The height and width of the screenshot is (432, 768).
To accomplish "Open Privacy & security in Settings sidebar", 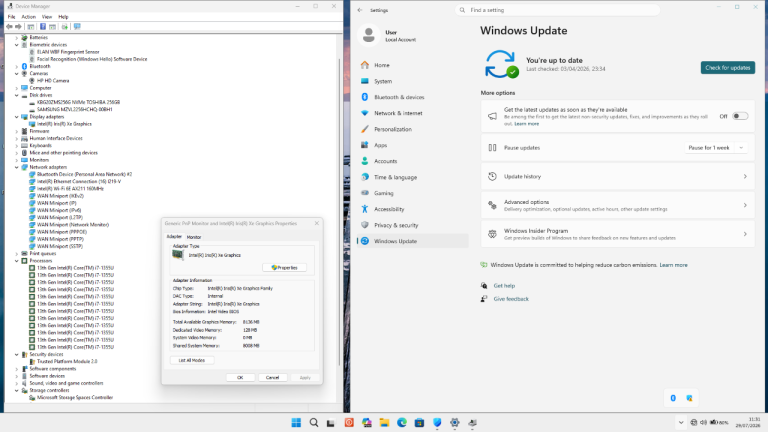I will coord(412,225).
